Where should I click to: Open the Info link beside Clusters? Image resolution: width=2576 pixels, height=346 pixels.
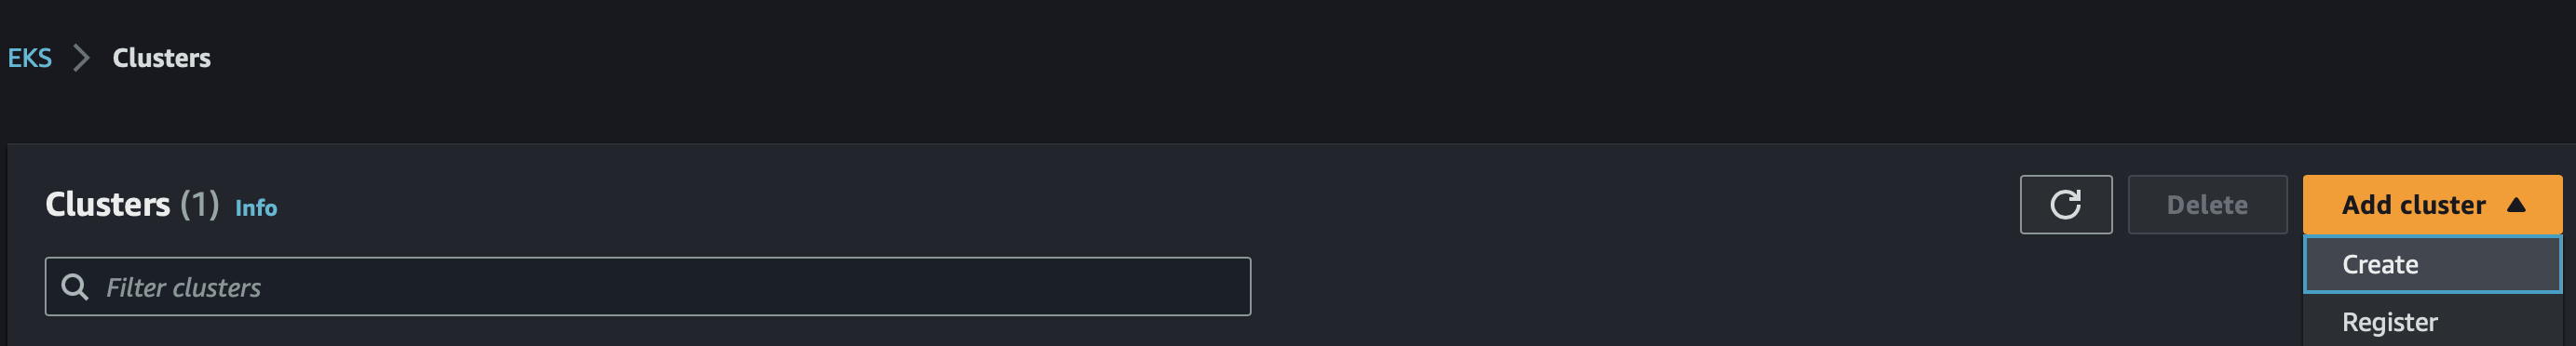[x=256, y=207]
